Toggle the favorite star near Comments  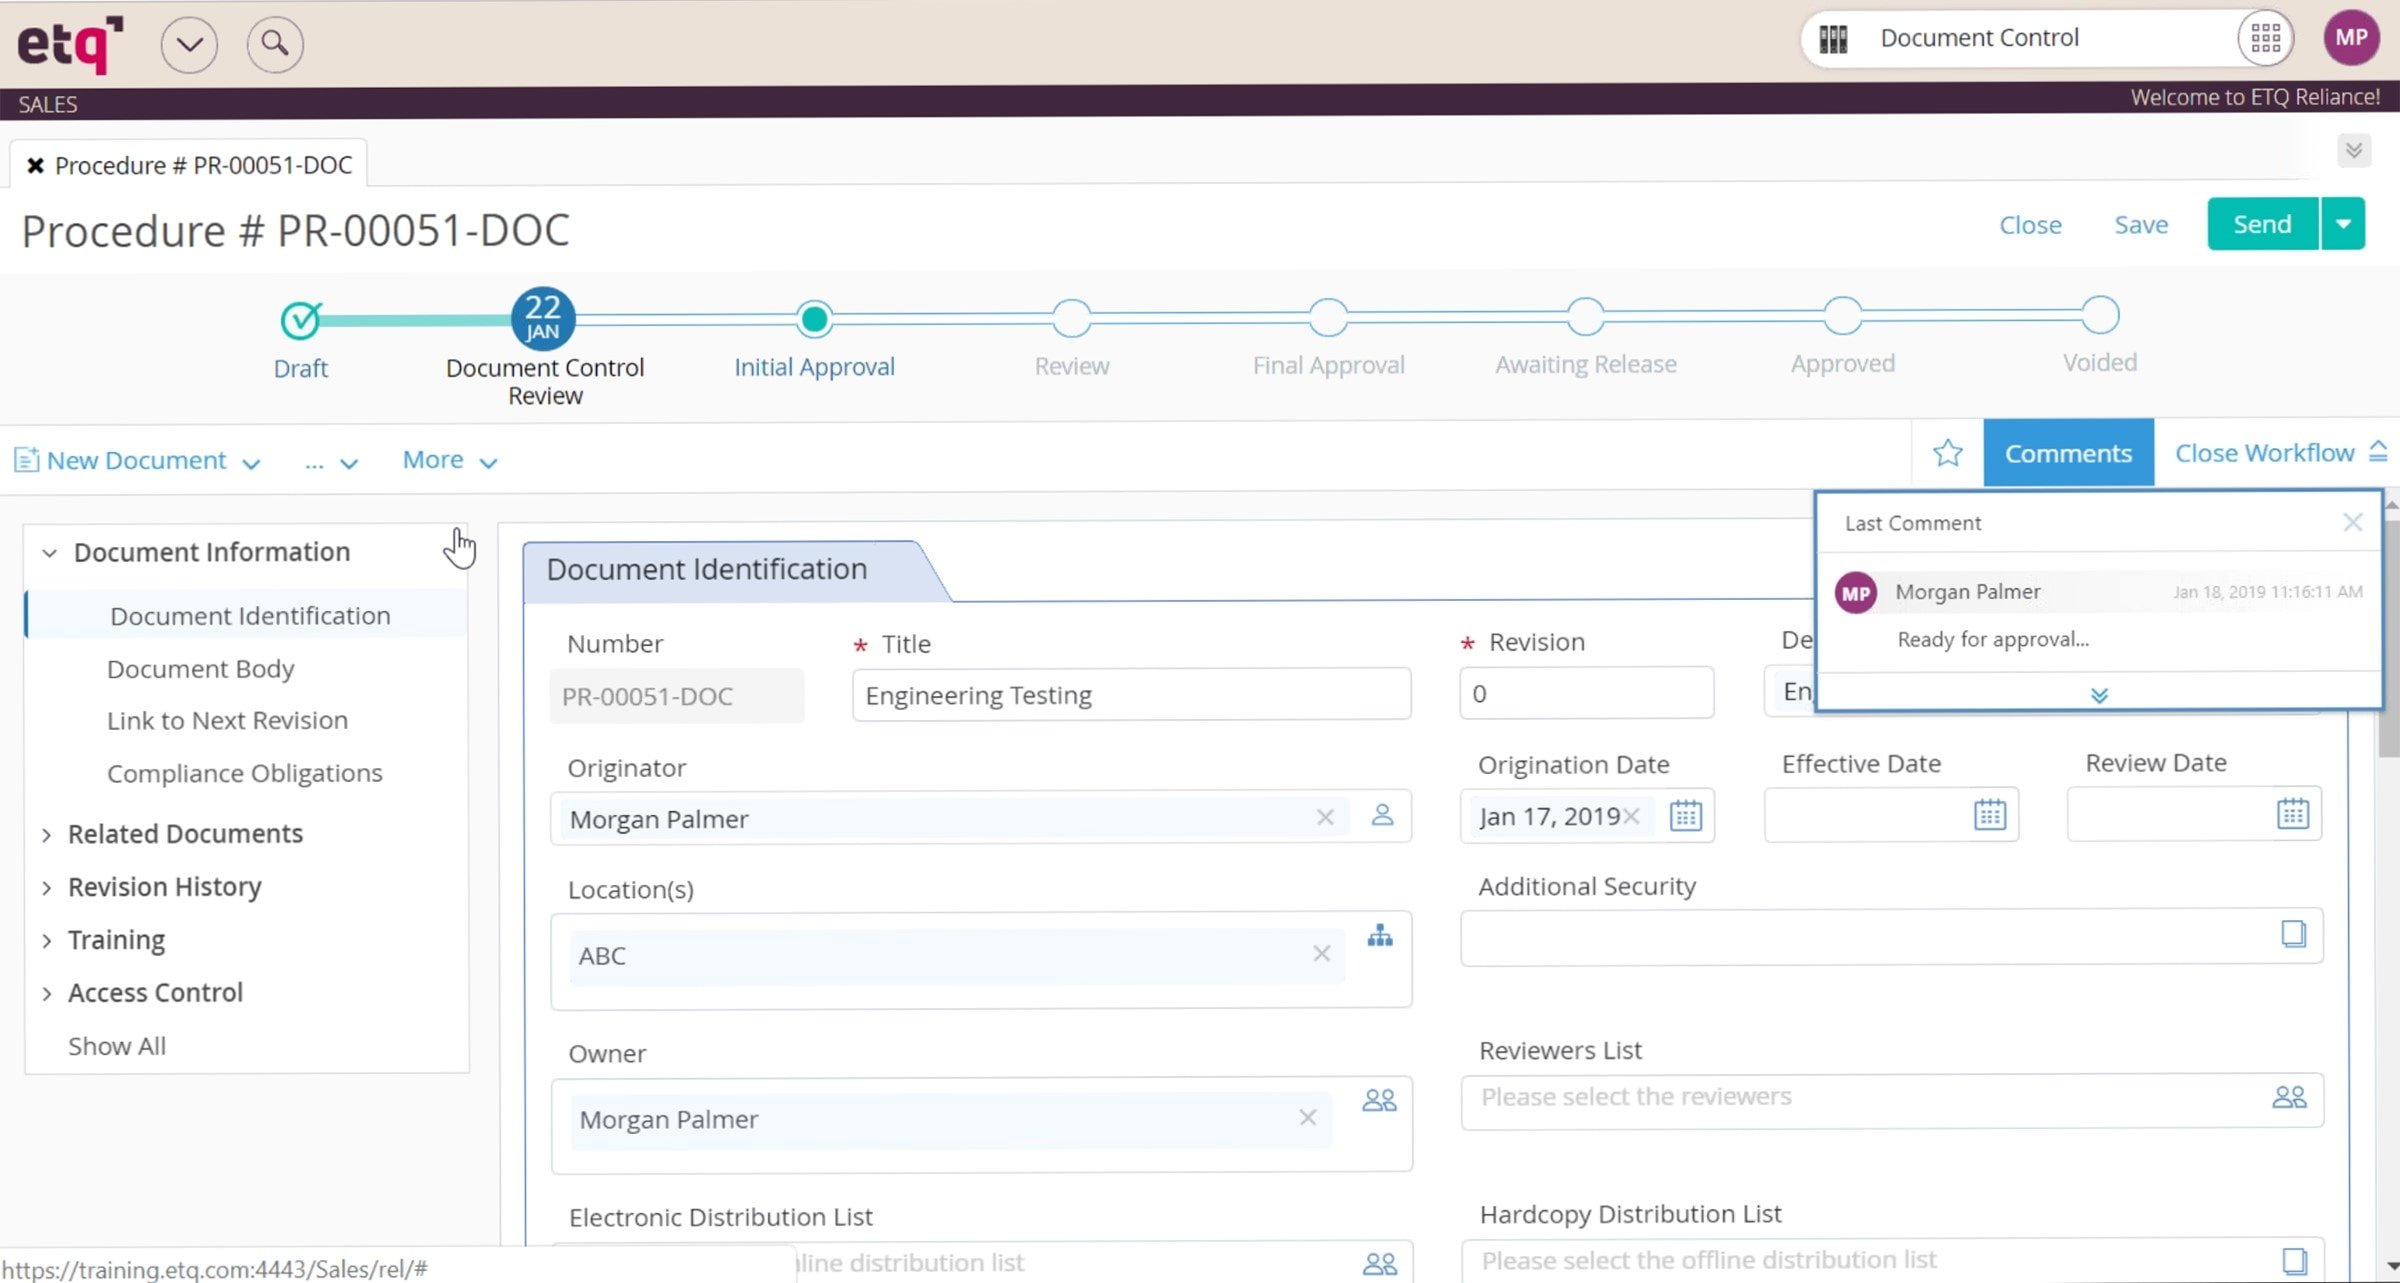pos(1947,452)
